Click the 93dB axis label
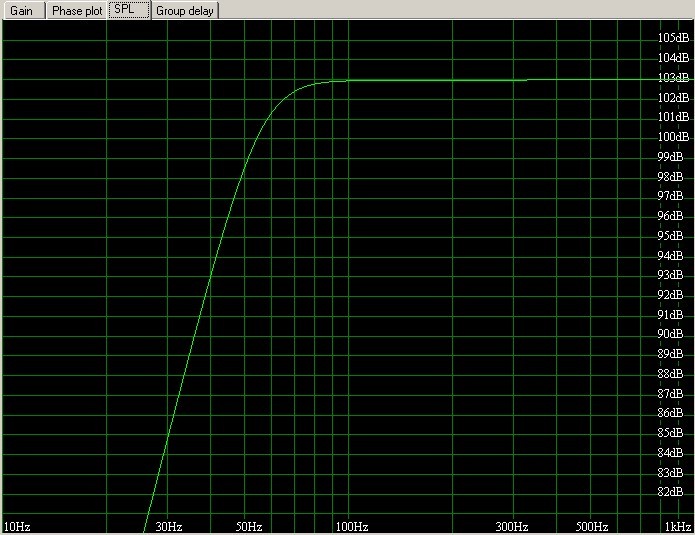Screen dimensions: 695x535 coord(670,275)
